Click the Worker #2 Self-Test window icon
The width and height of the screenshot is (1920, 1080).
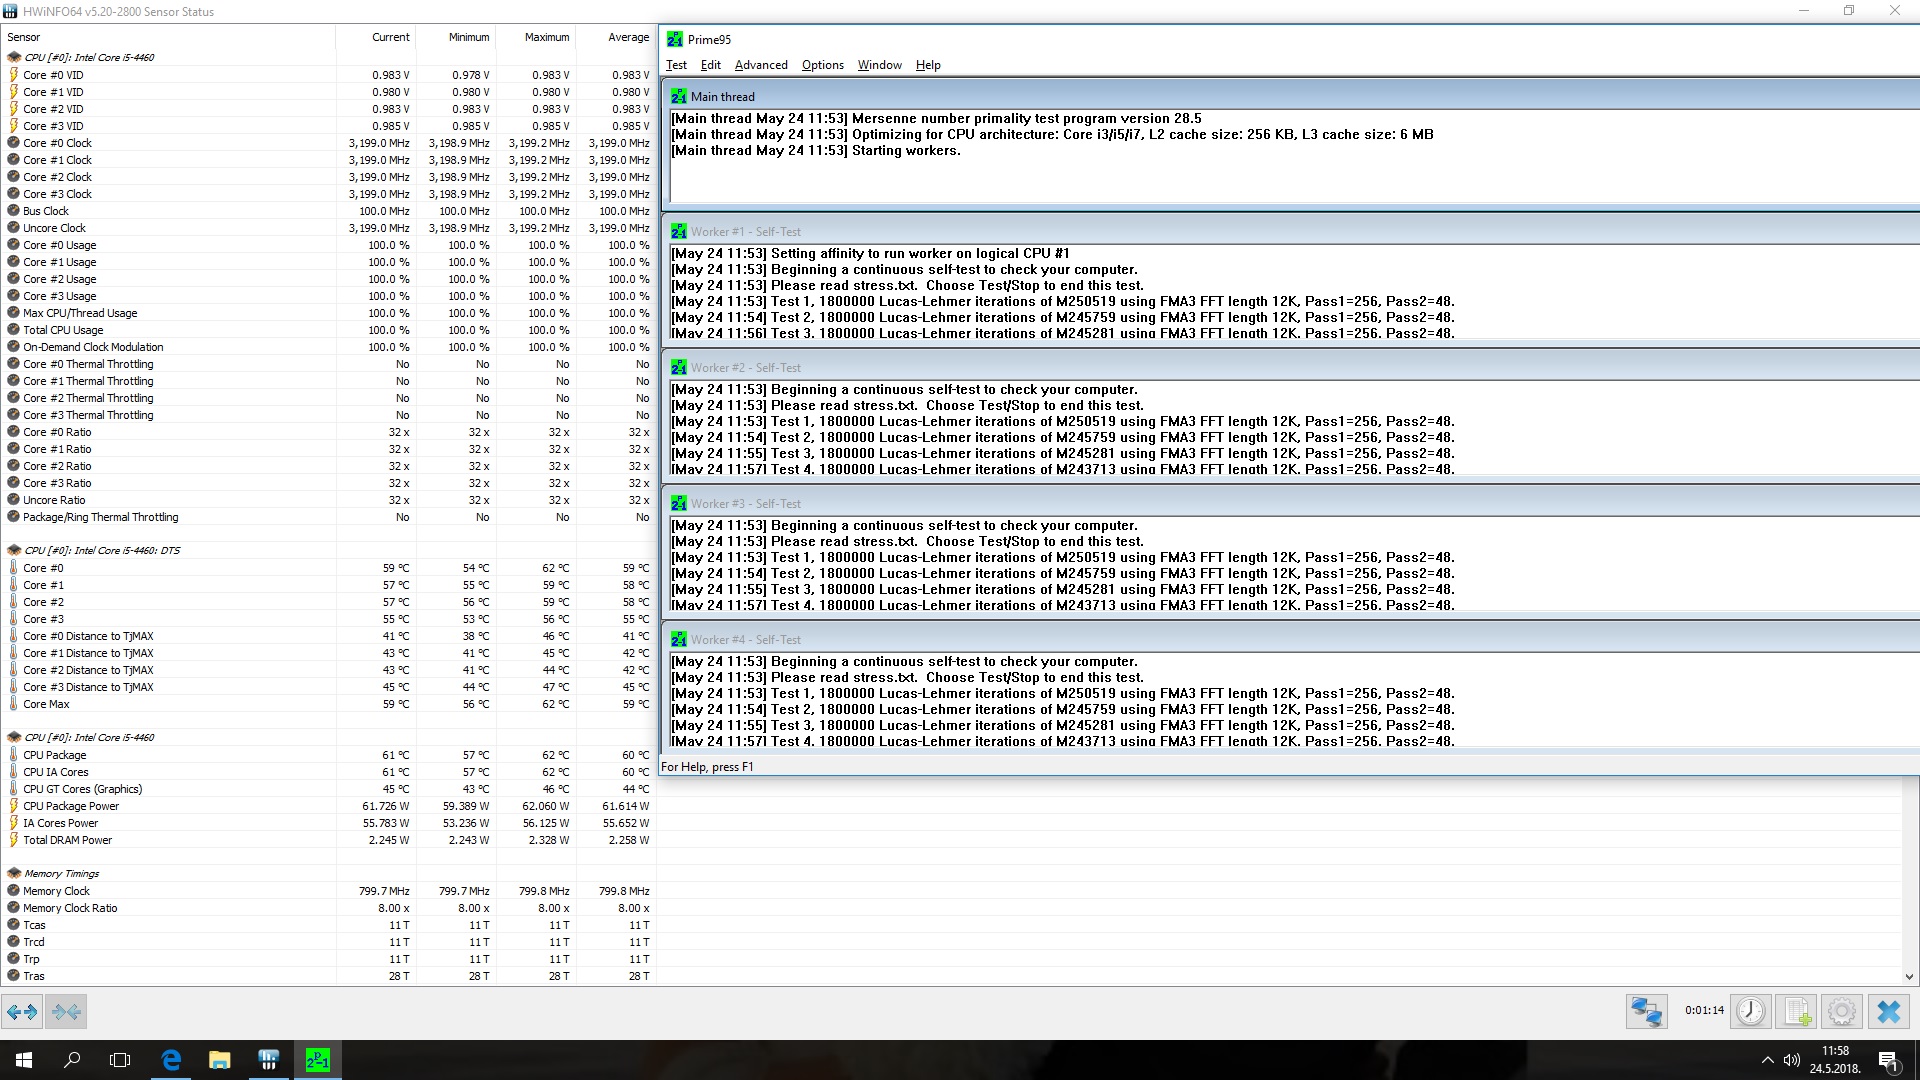pos(679,367)
